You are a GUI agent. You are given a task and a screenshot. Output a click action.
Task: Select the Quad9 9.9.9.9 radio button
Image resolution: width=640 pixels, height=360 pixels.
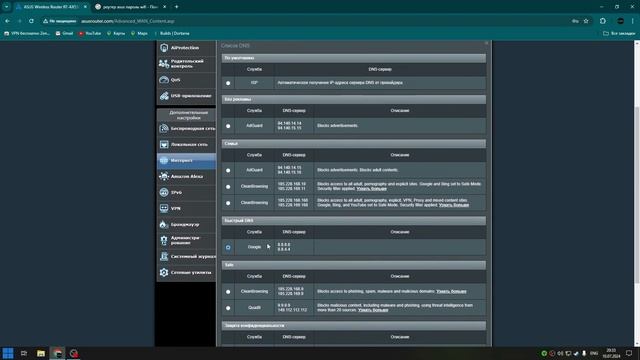point(228,308)
